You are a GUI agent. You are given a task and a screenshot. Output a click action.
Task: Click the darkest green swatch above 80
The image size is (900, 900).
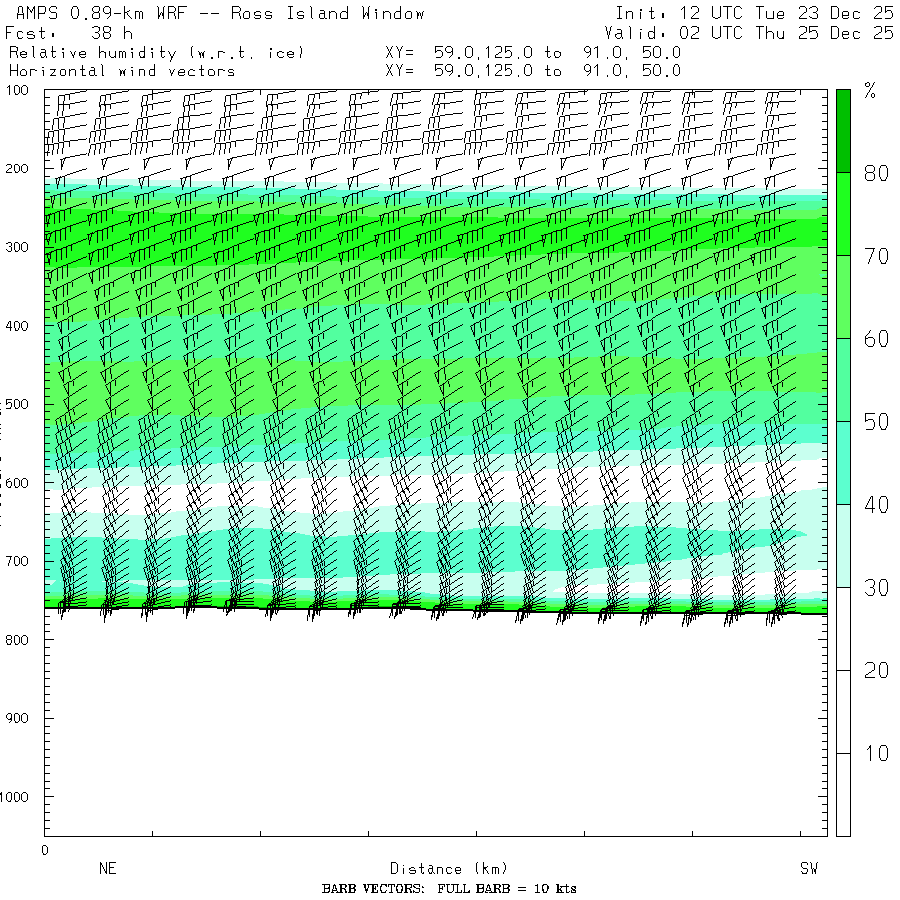pyautogui.click(x=843, y=130)
